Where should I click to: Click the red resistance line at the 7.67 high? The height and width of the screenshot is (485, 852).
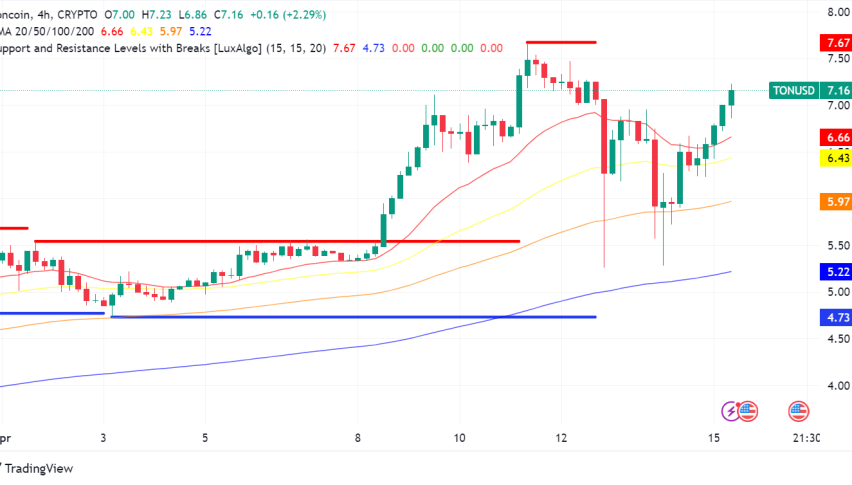click(561, 42)
